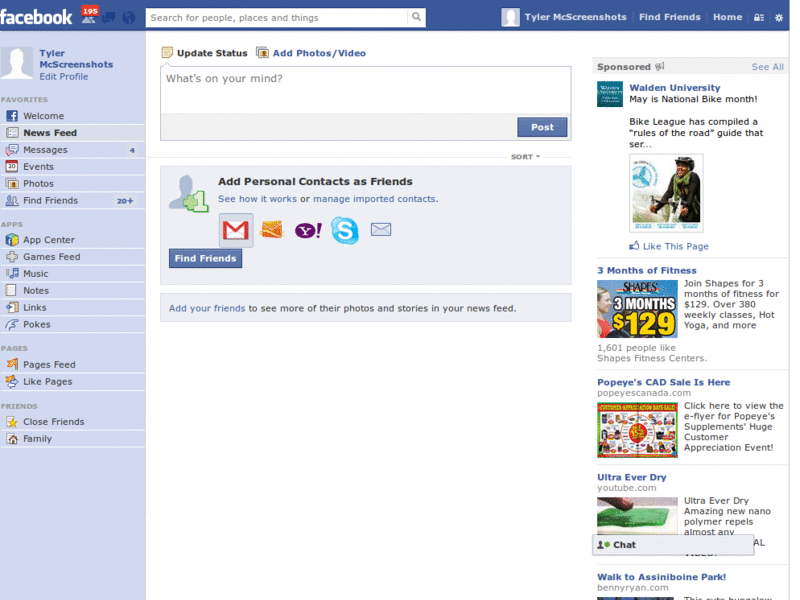
Task: Select the other email envelope icon
Action: pyautogui.click(x=381, y=230)
